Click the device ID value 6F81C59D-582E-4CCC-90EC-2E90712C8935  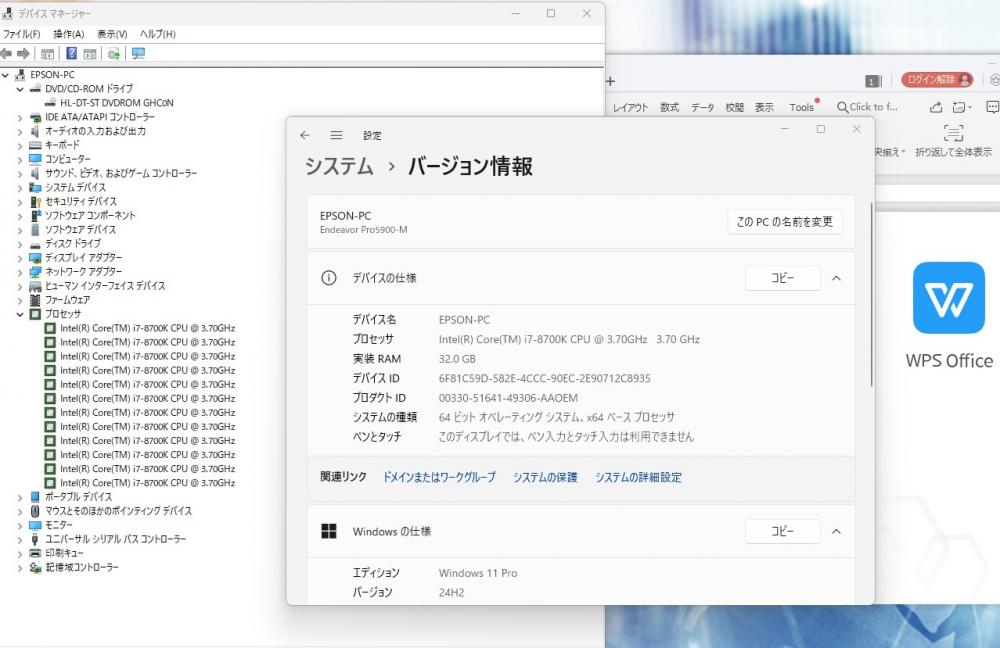point(544,379)
